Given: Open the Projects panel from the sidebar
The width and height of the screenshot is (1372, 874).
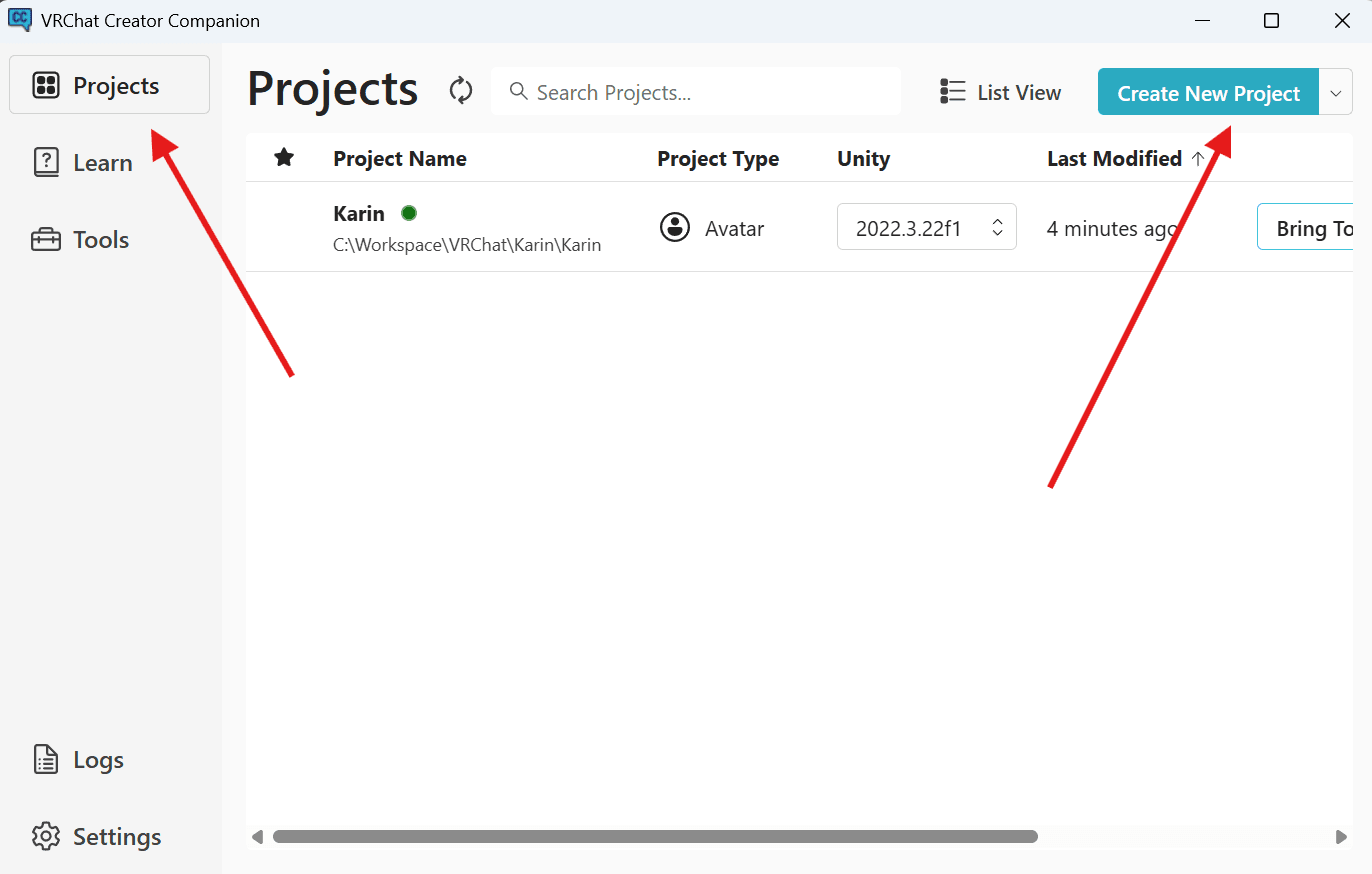Looking at the screenshot, I should click(x=108, y=85).
